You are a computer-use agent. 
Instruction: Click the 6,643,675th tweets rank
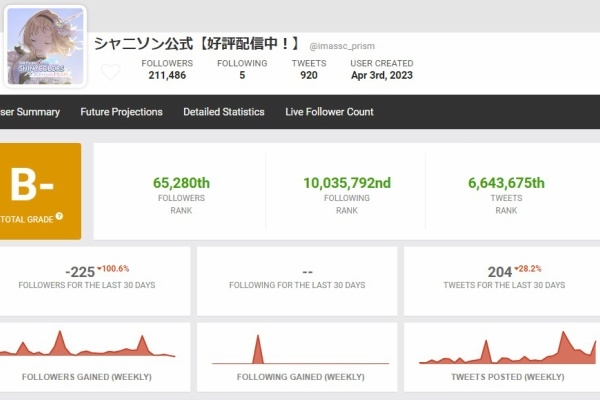(x=506, y=183)
